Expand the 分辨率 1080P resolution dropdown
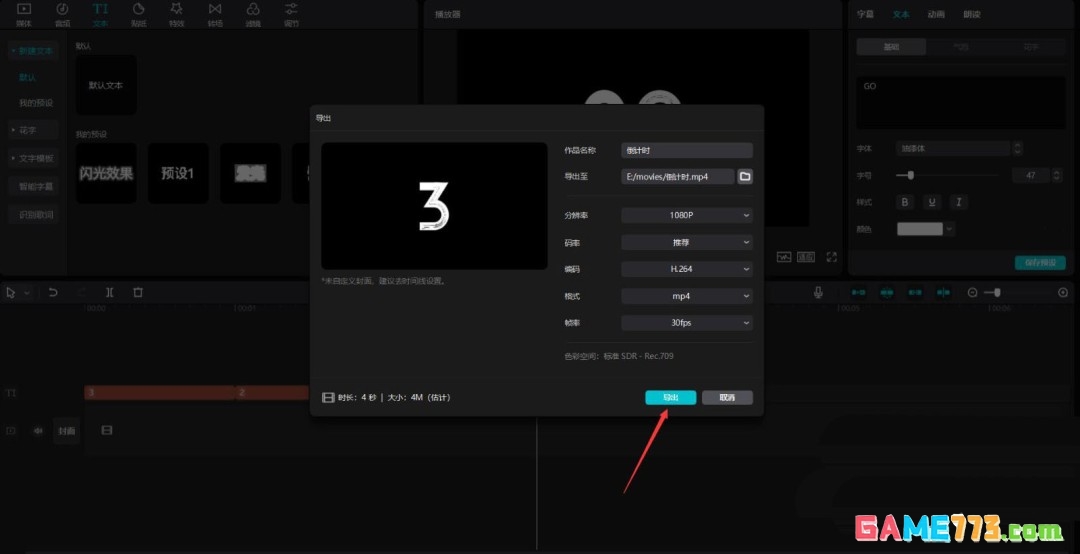This screenshot has width=1080, height=554. coord(686,215)
